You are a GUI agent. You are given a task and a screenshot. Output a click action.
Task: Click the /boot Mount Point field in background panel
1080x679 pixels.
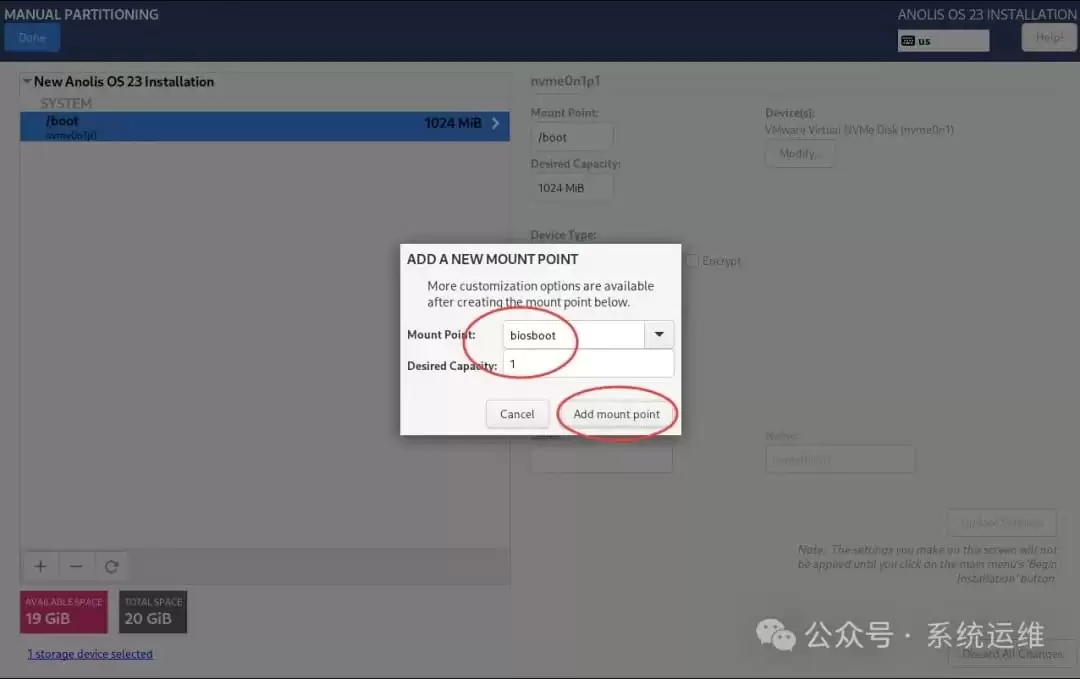572,137
